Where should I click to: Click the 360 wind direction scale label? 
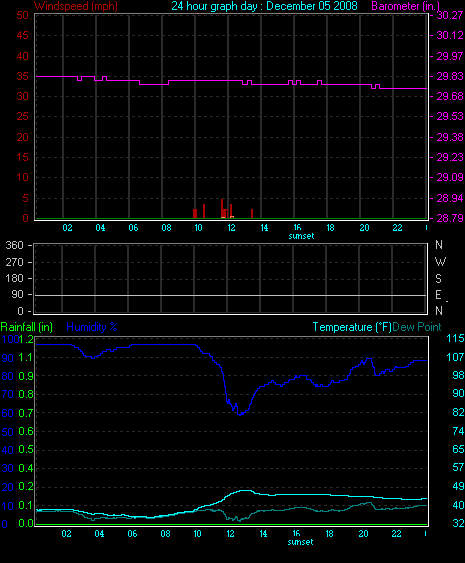(14, 245)
